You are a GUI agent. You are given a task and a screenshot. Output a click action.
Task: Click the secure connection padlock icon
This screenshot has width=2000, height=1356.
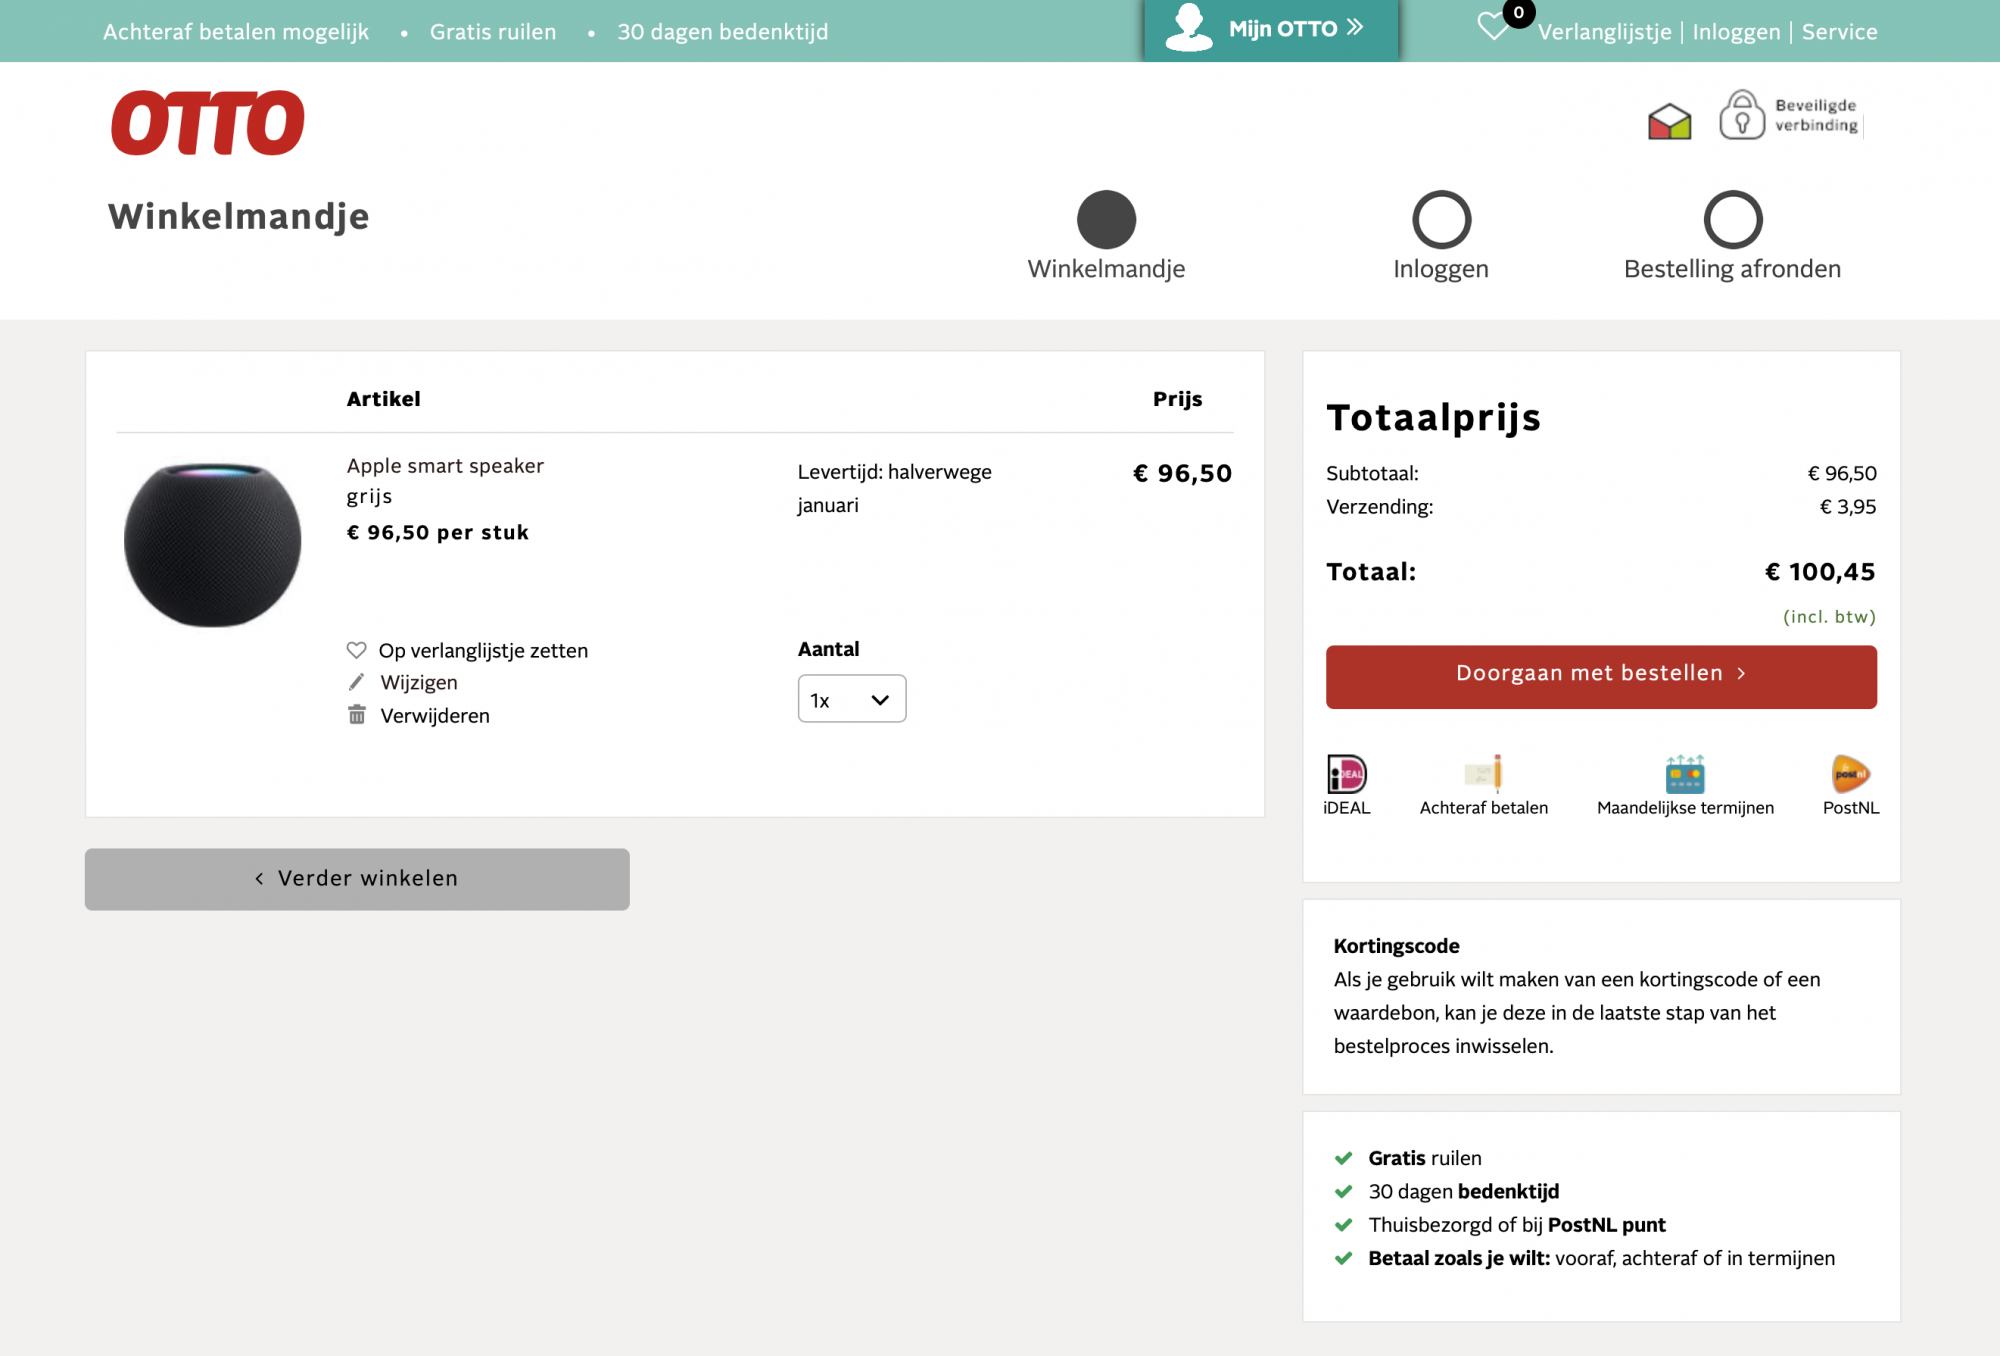1741,115
